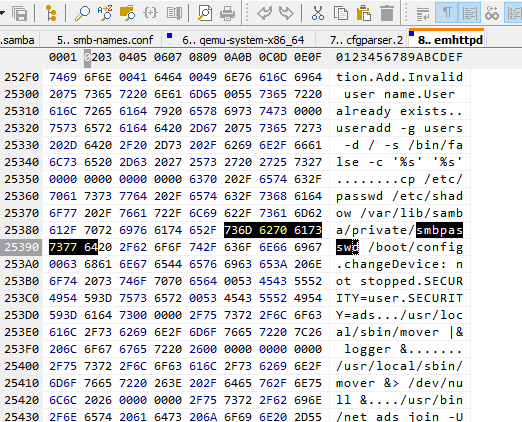Open the outline tree icon in toolbar

pos(50,13)
